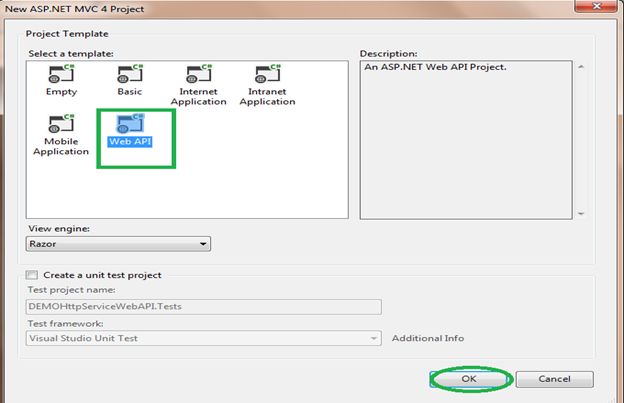Click the 'An ASP.NET Web API Project.' description text

tap(435, 67)
